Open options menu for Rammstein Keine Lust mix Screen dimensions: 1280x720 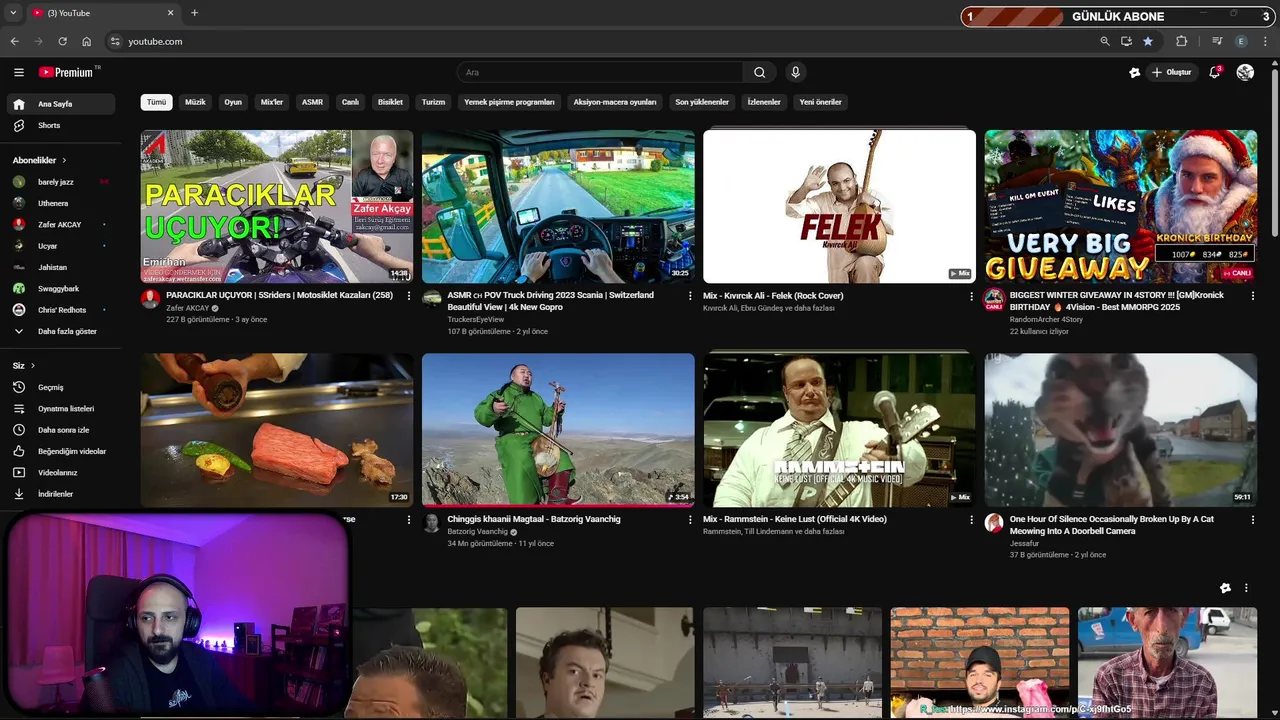point(970,520)
